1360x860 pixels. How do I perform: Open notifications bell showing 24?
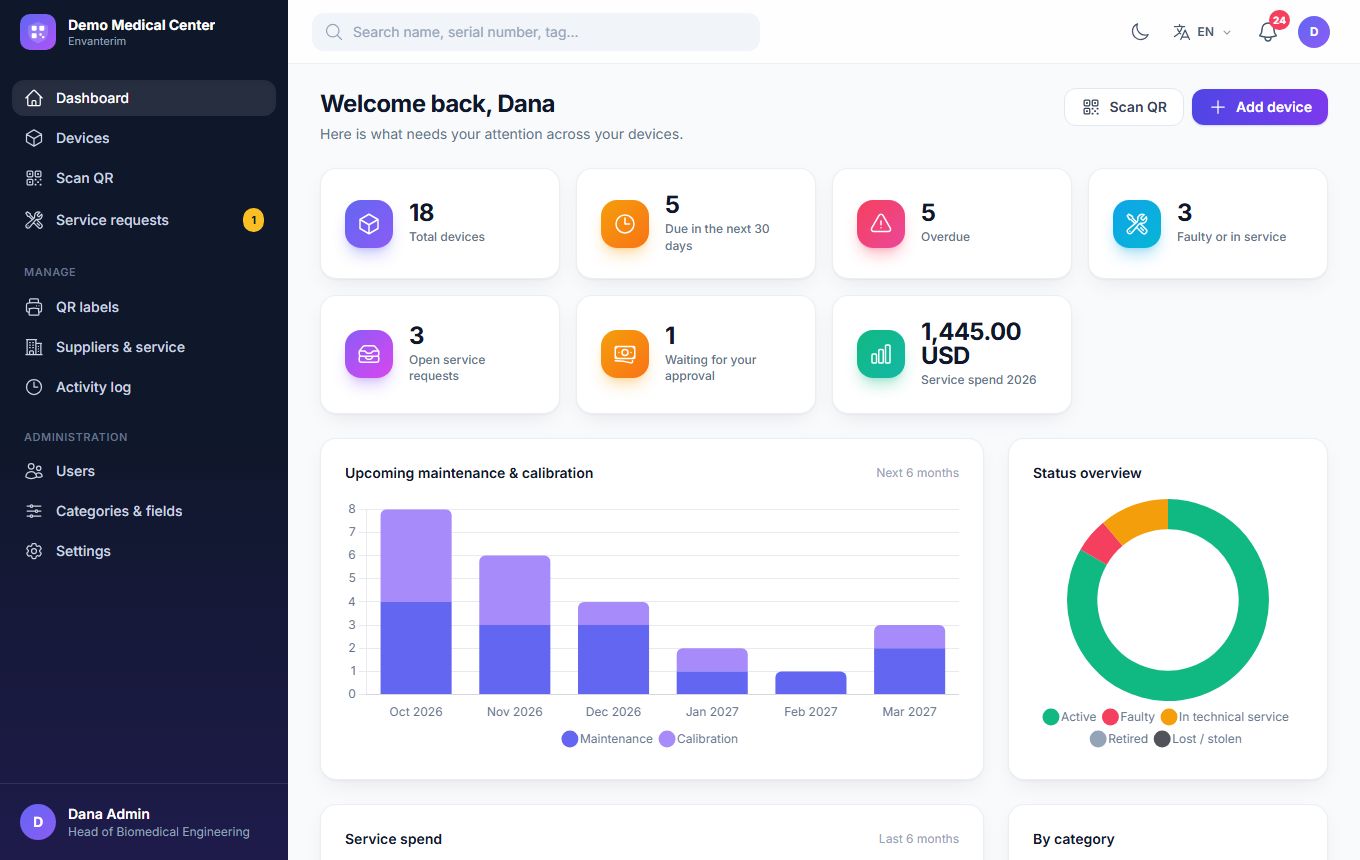[1268, 32]
